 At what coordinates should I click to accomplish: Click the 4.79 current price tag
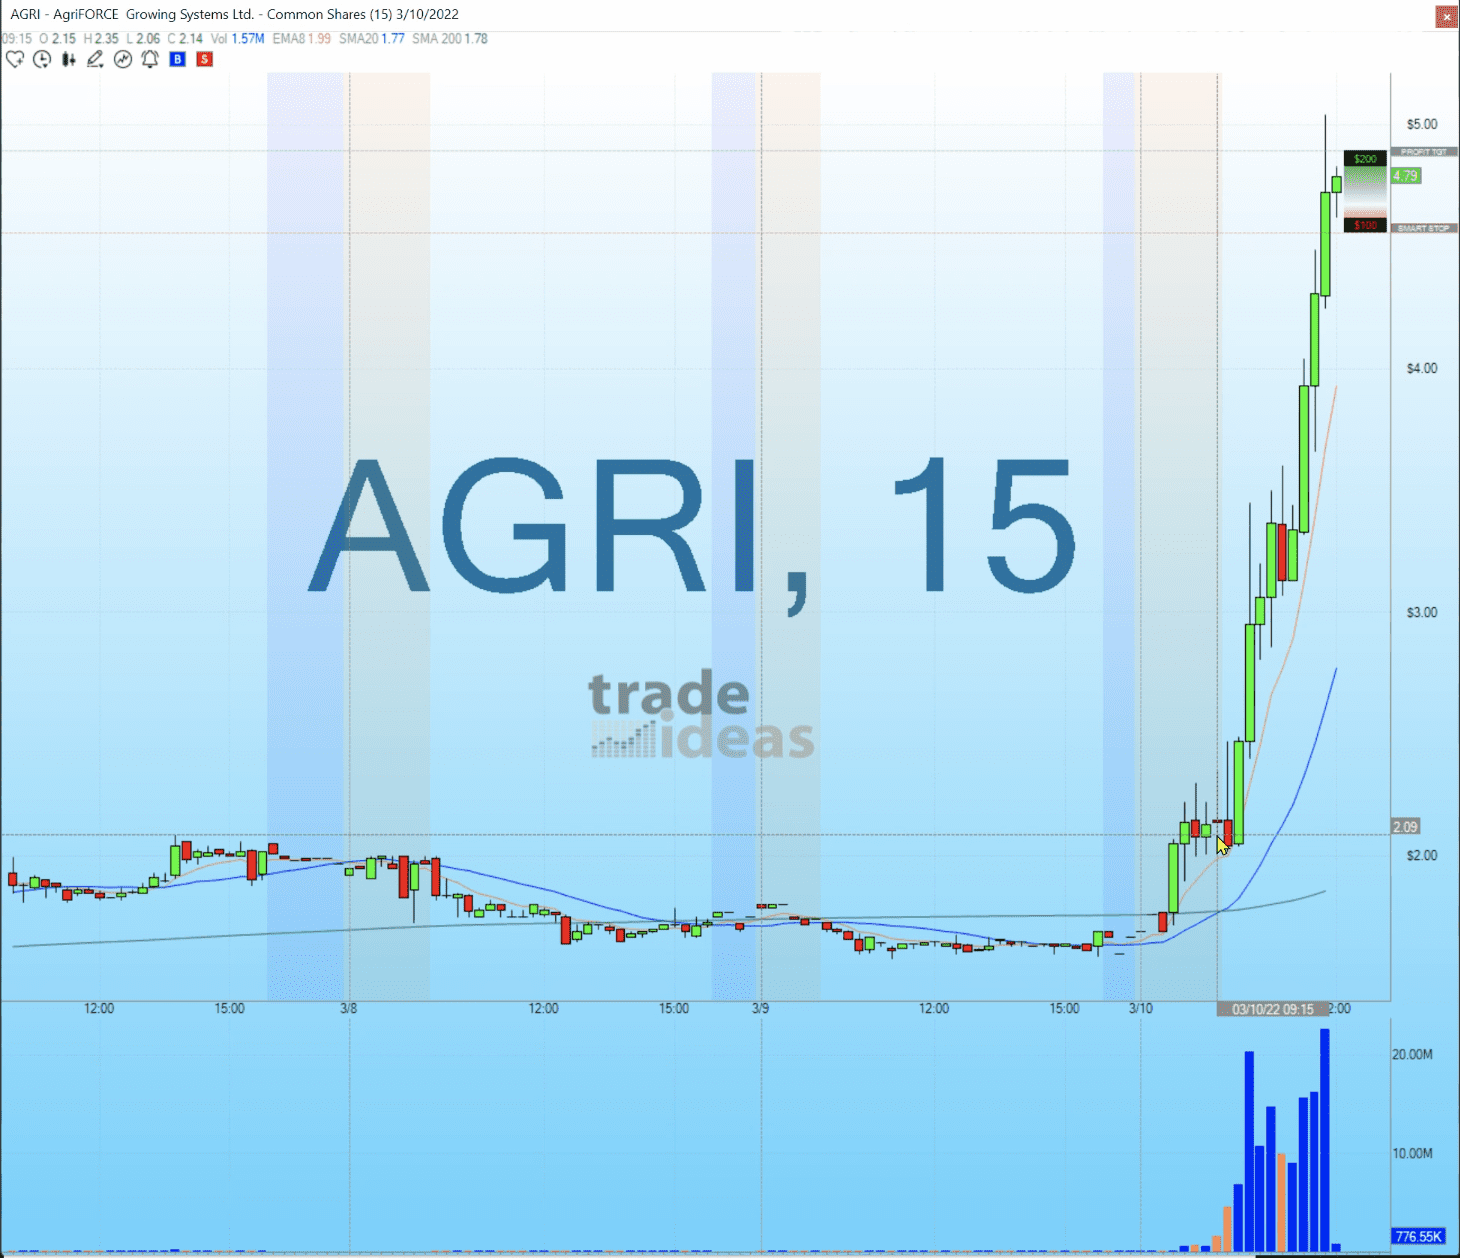pyautogui.click(x=1405, y=176)
